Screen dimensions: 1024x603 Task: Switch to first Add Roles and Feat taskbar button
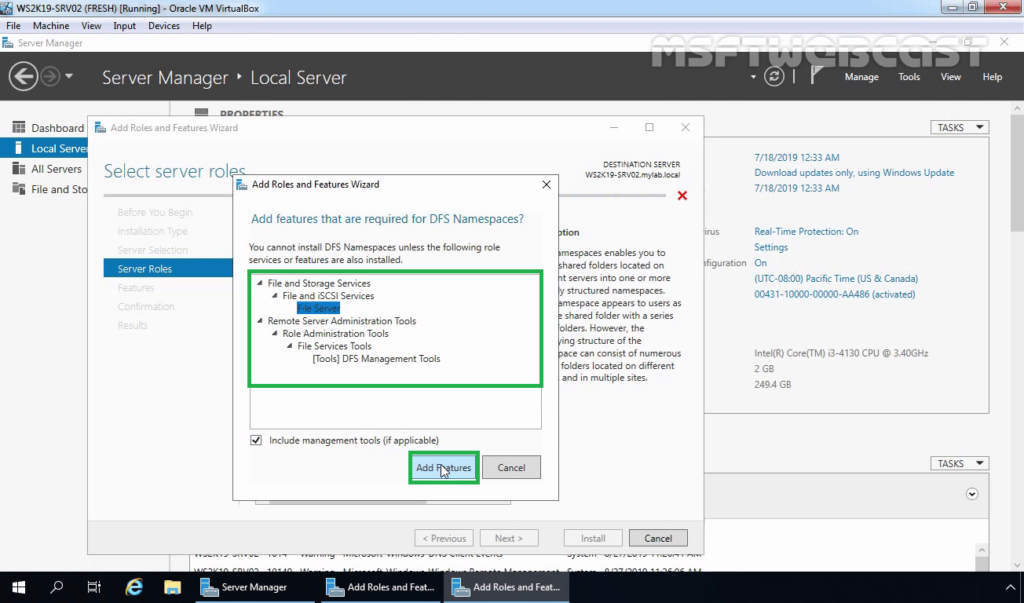tap(380, 587)
